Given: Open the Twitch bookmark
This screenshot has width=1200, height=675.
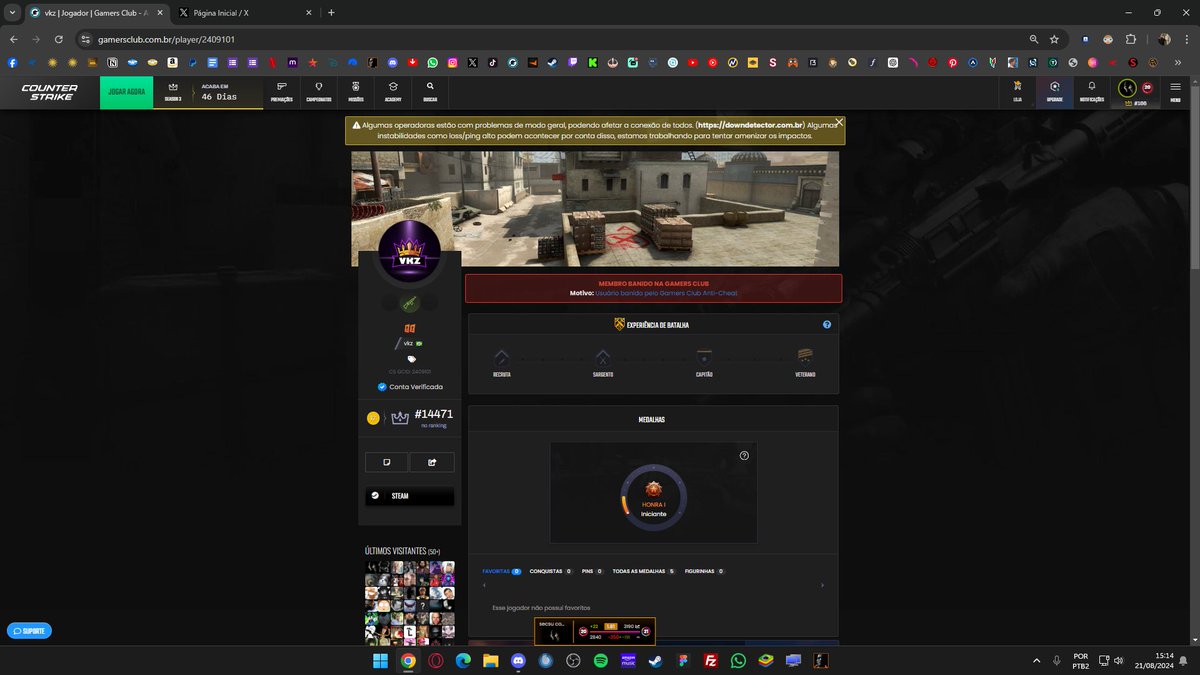Looking at the screenshot, I should pyautogui.click(x=573, y=62).
